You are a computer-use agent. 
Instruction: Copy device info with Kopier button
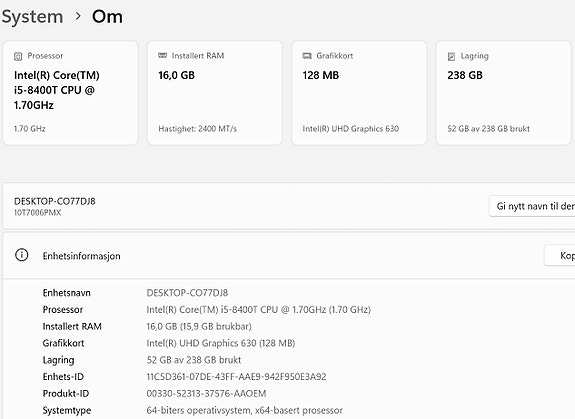[x=560, y=256]
